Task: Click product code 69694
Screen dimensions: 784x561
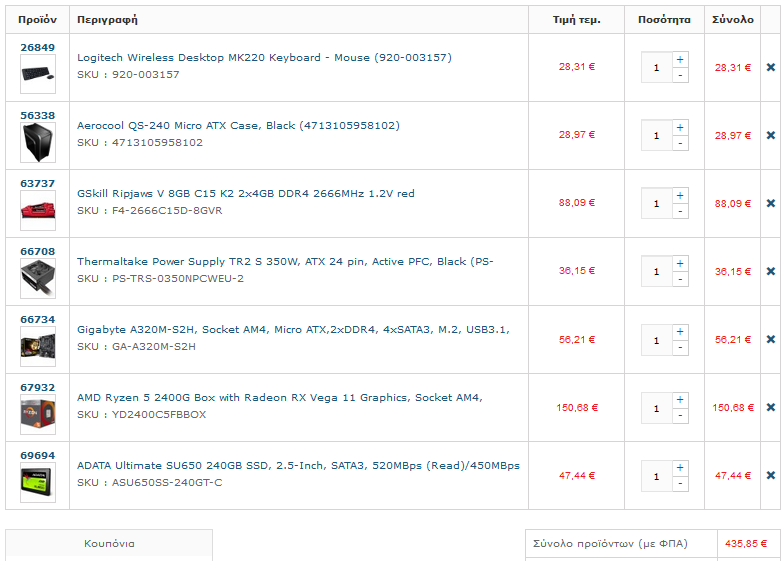Action: (x=38, y=456)
